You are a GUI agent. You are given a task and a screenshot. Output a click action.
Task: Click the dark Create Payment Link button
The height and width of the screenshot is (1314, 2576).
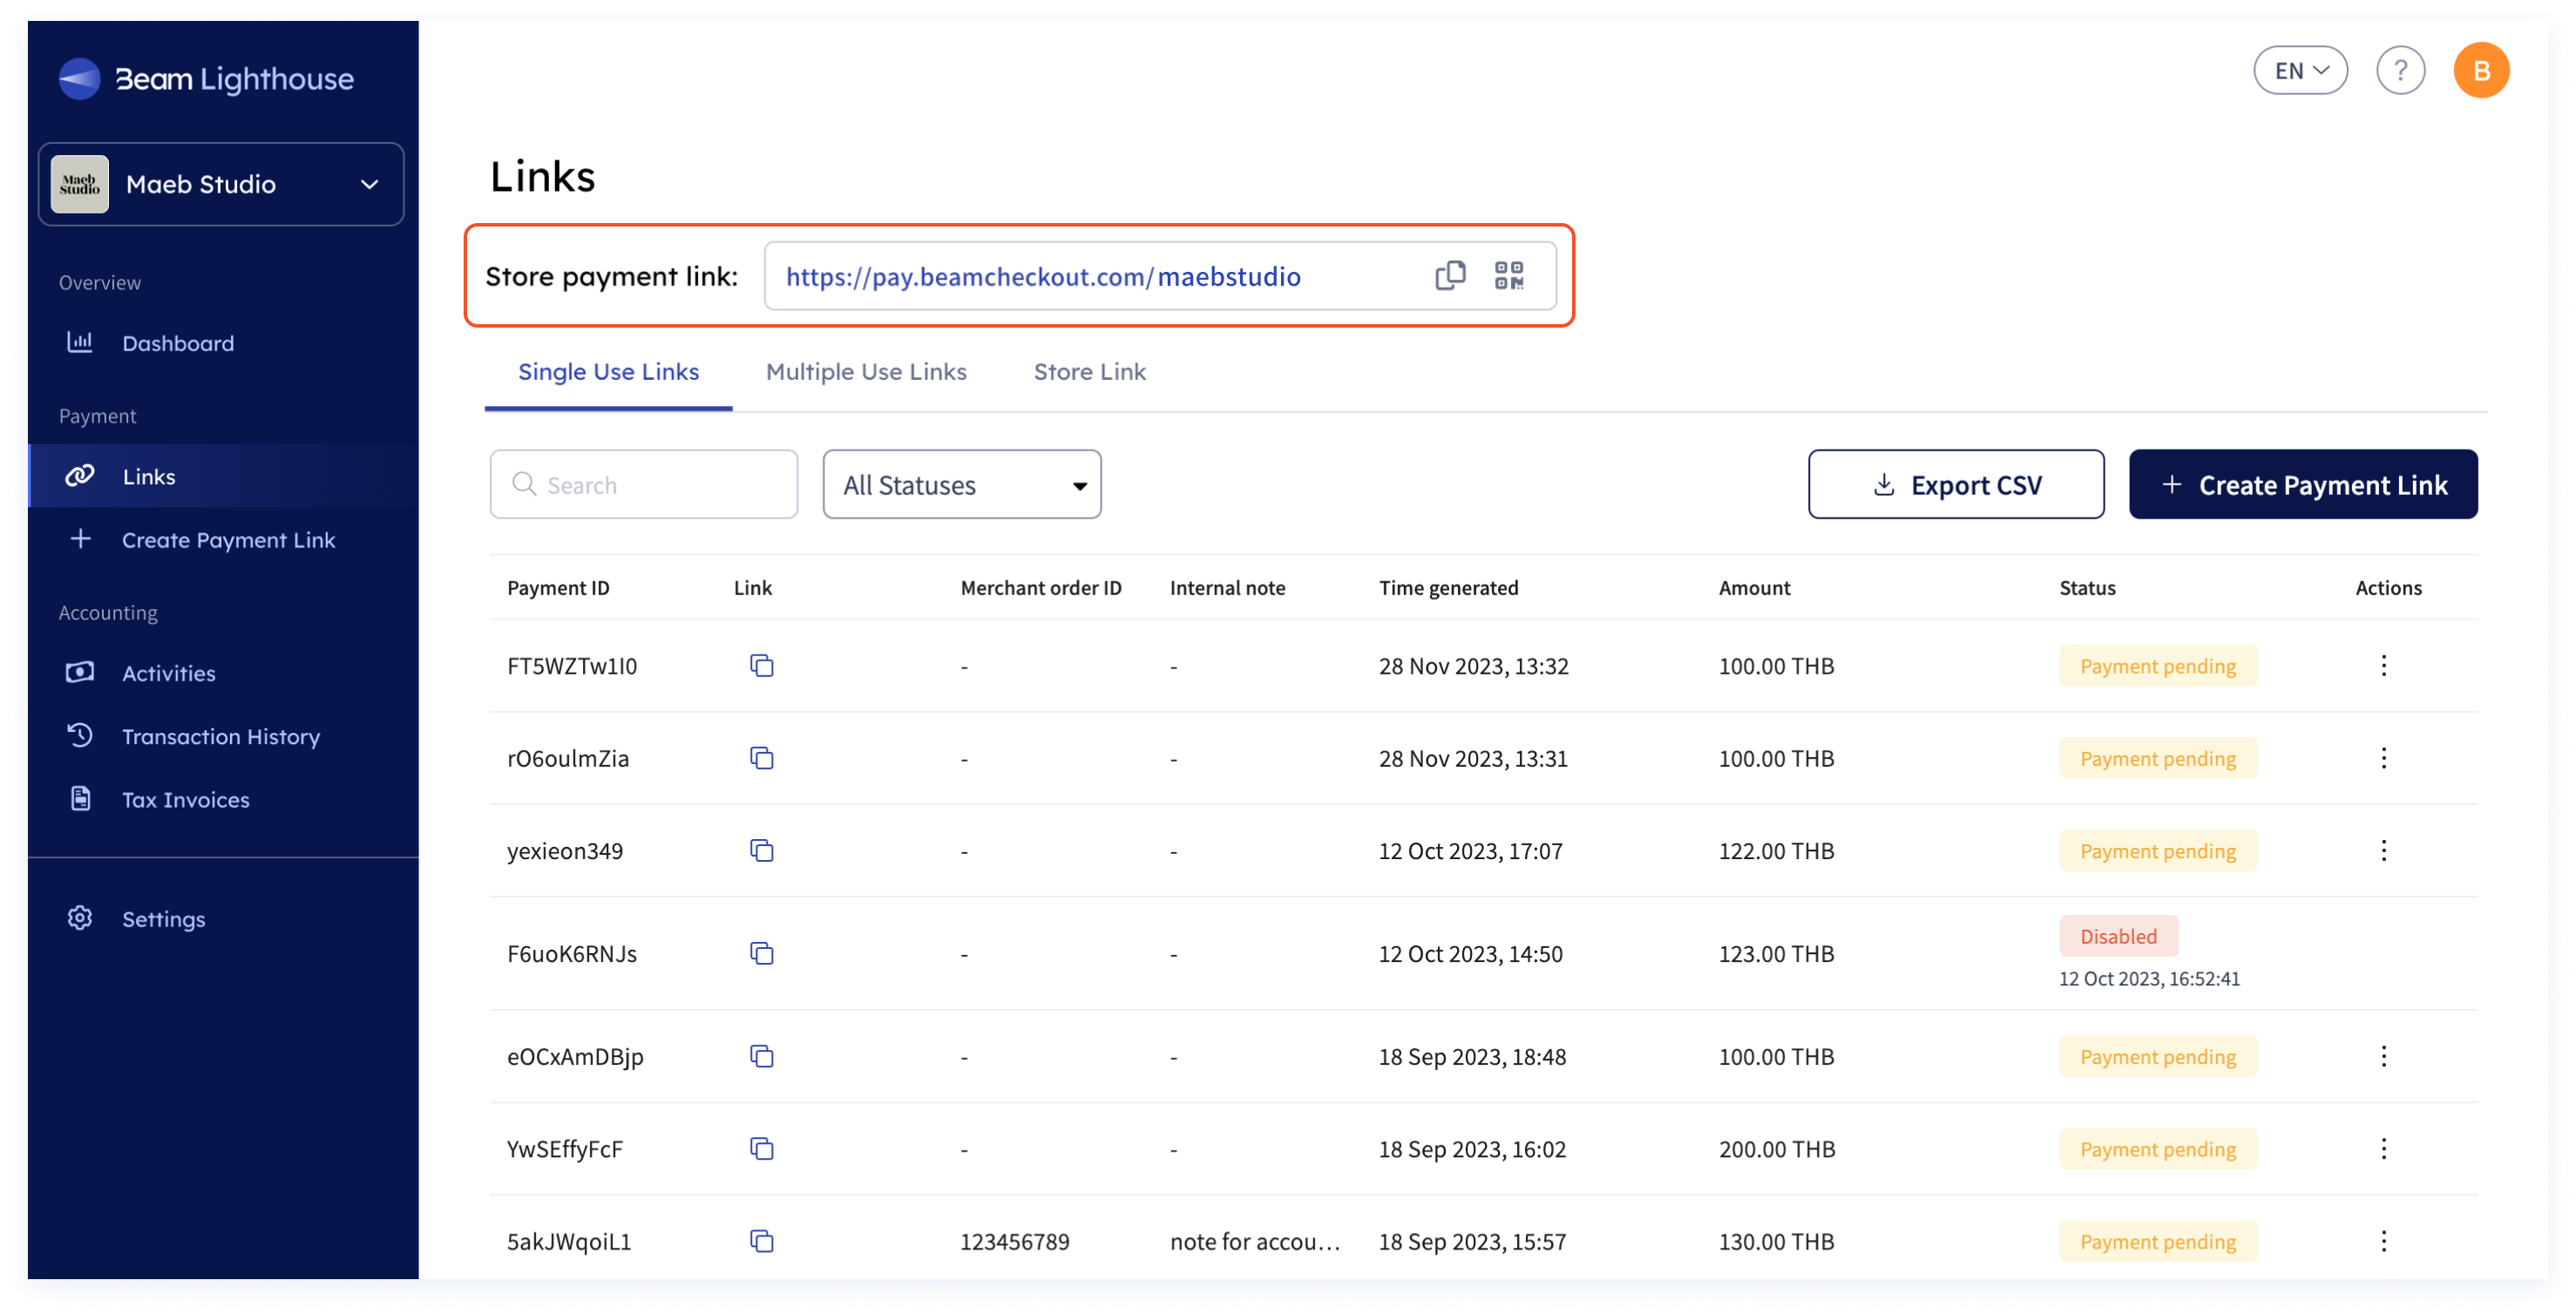click(2302, 485)
